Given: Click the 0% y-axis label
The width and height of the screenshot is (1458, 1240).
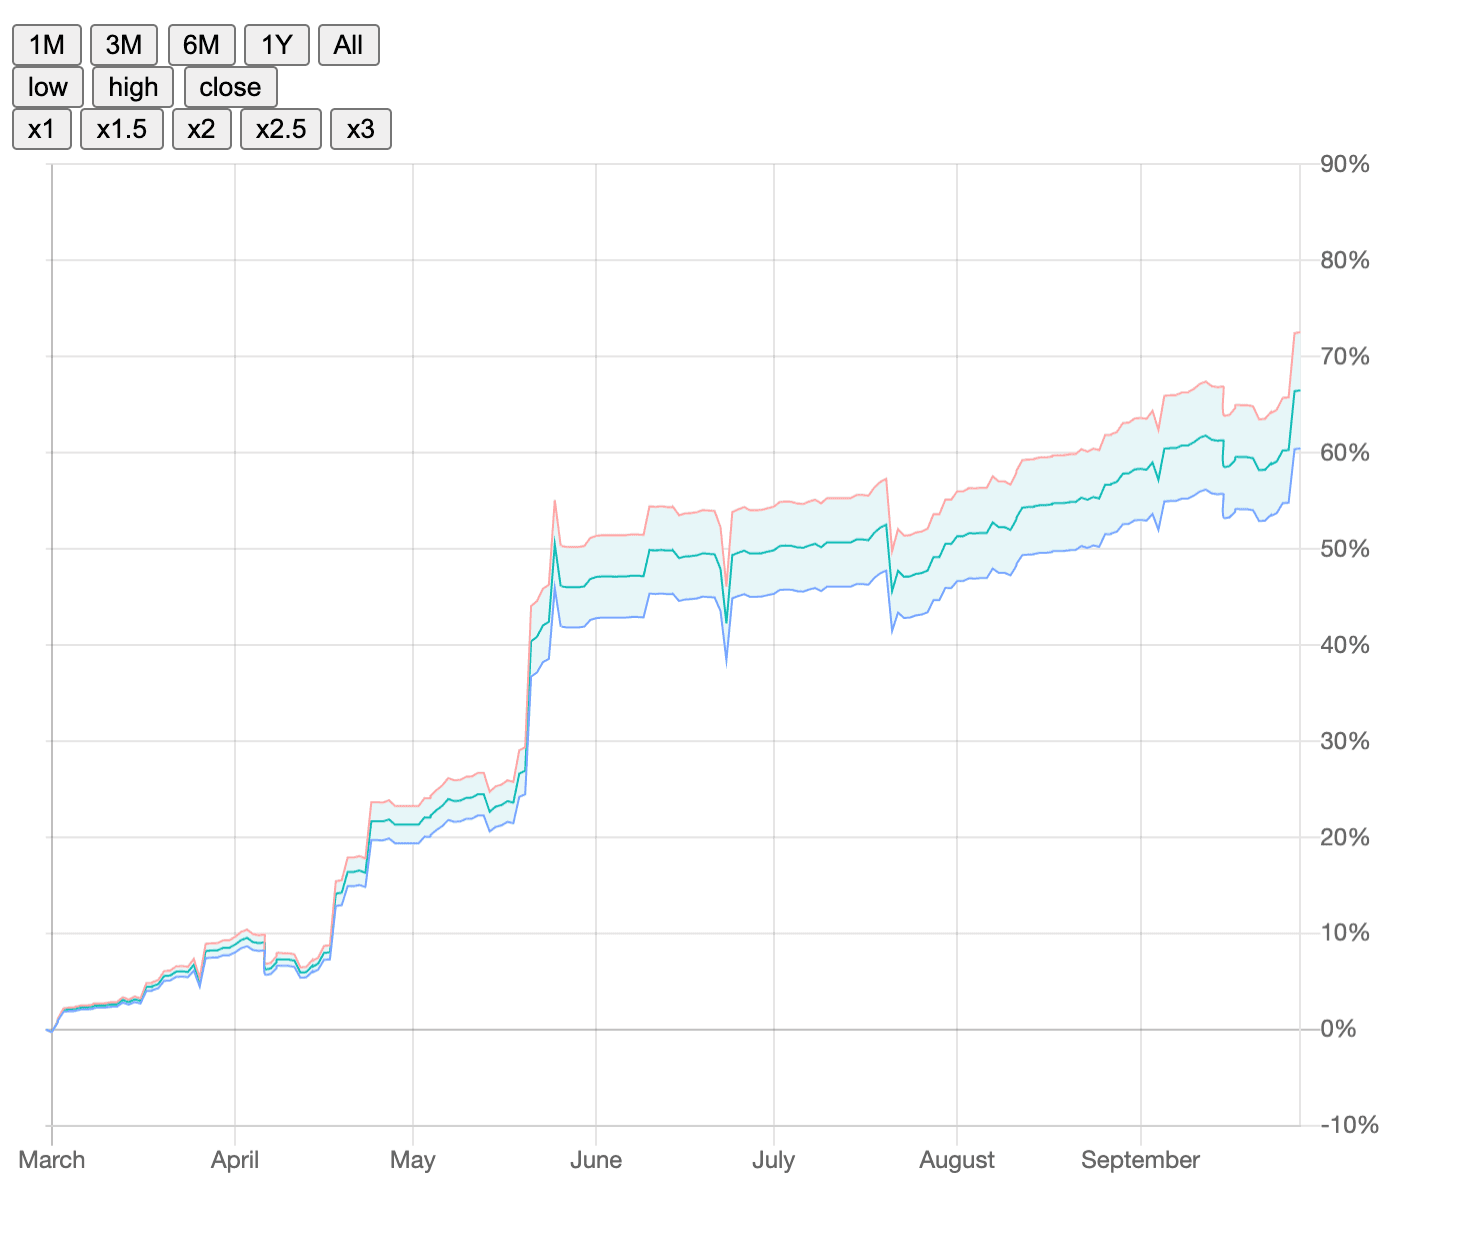Looking at the screenshot, I should (1338, 1029).
